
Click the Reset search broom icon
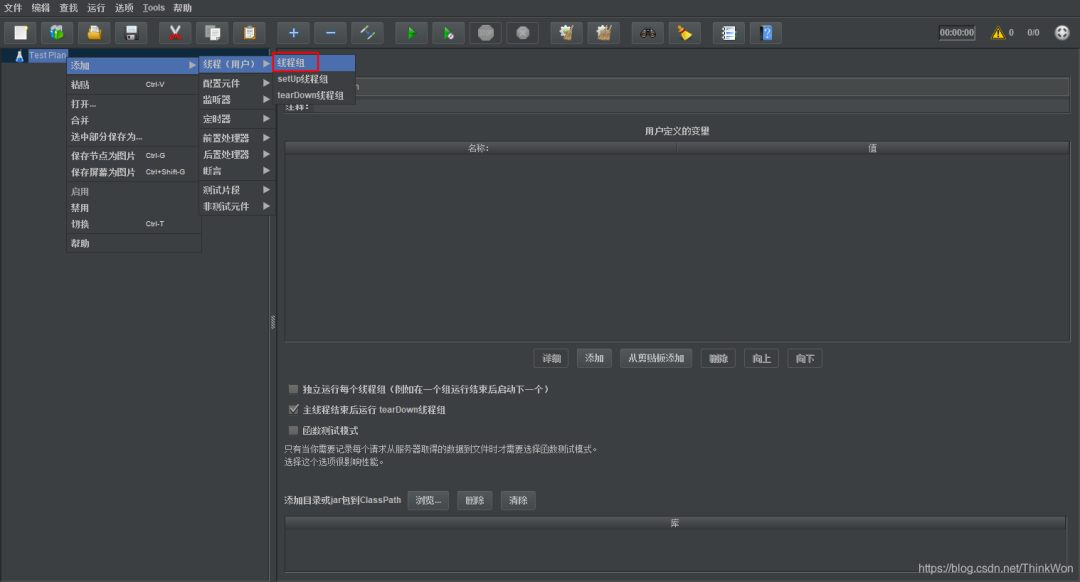click(685, 32)
